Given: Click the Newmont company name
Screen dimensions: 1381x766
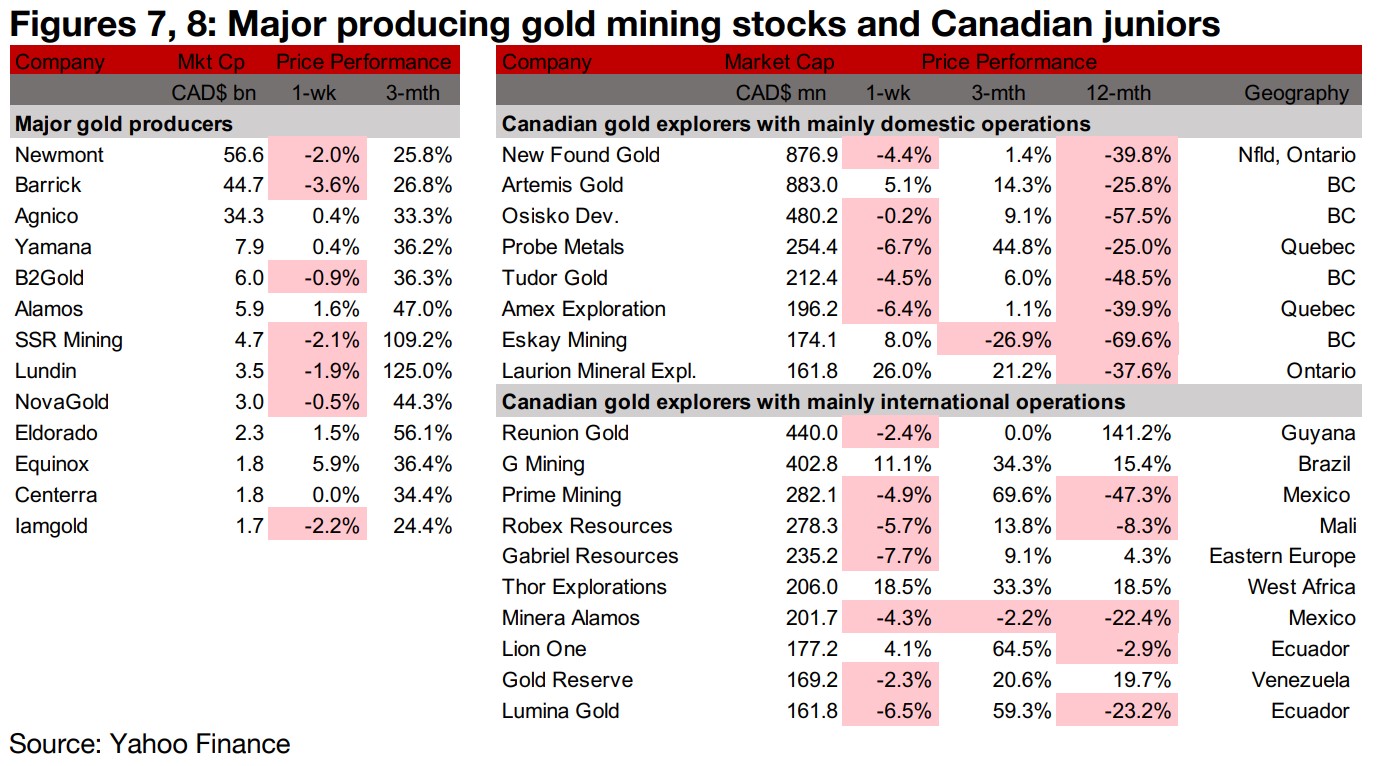Looking at the screenshot, I should click(60, 155).
